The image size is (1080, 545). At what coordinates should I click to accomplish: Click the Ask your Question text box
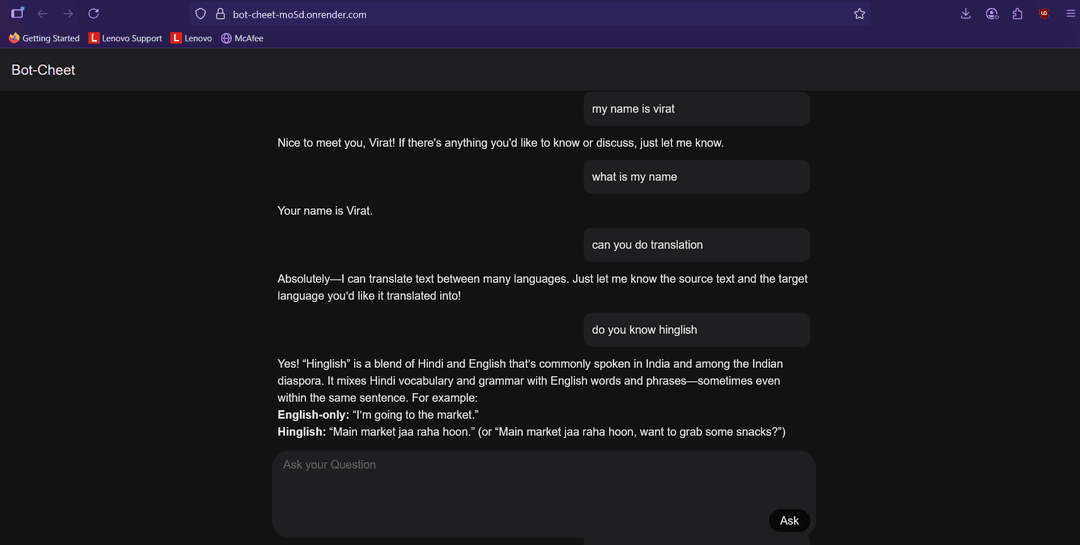coord(520,480)
